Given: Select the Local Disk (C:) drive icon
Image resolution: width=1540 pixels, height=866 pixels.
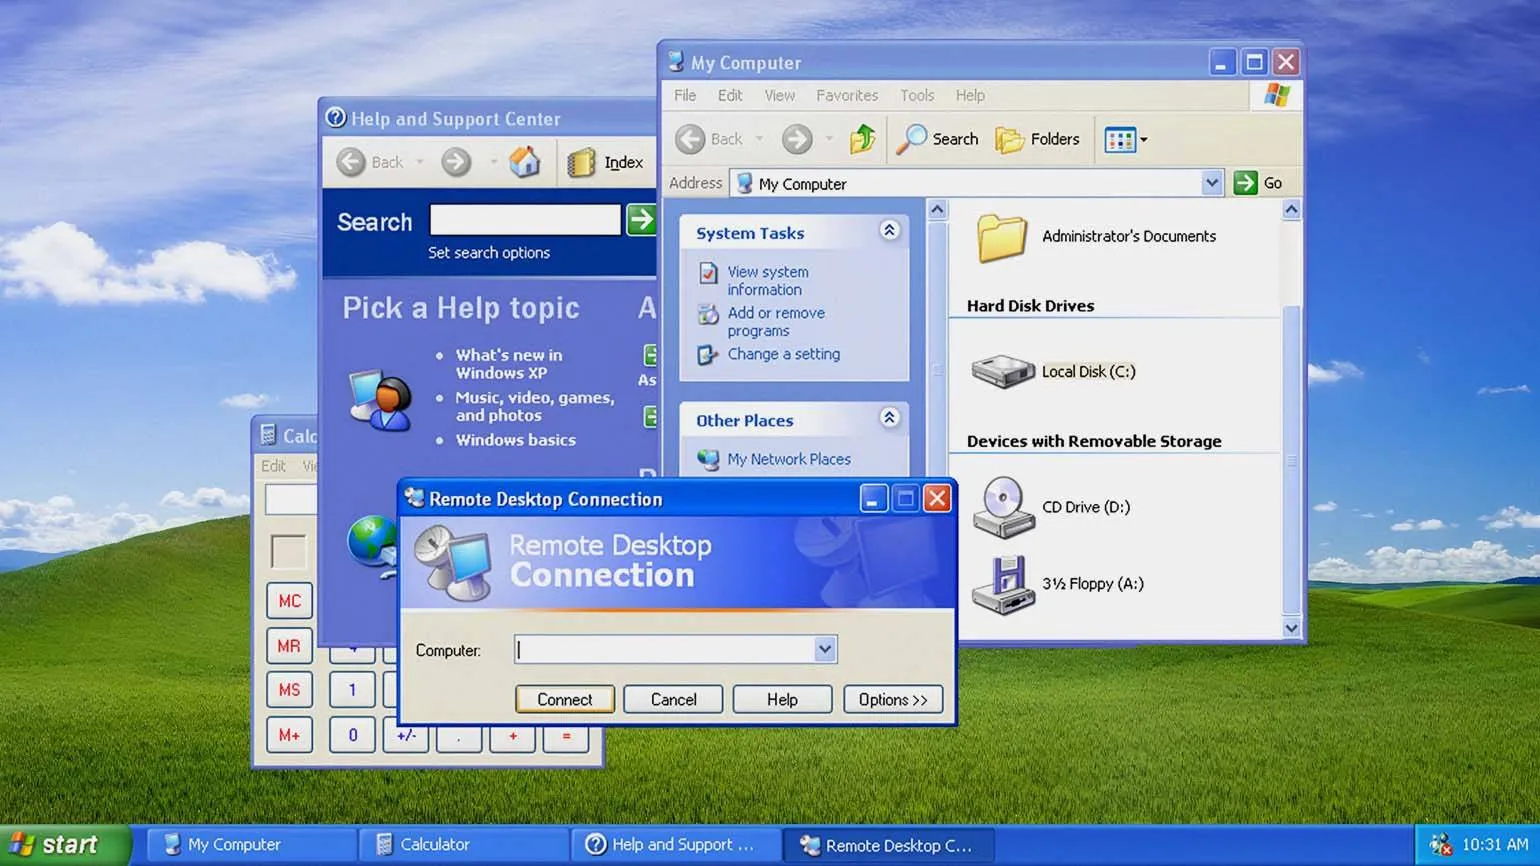Looking at the screenshot, I should [1002, 371].
